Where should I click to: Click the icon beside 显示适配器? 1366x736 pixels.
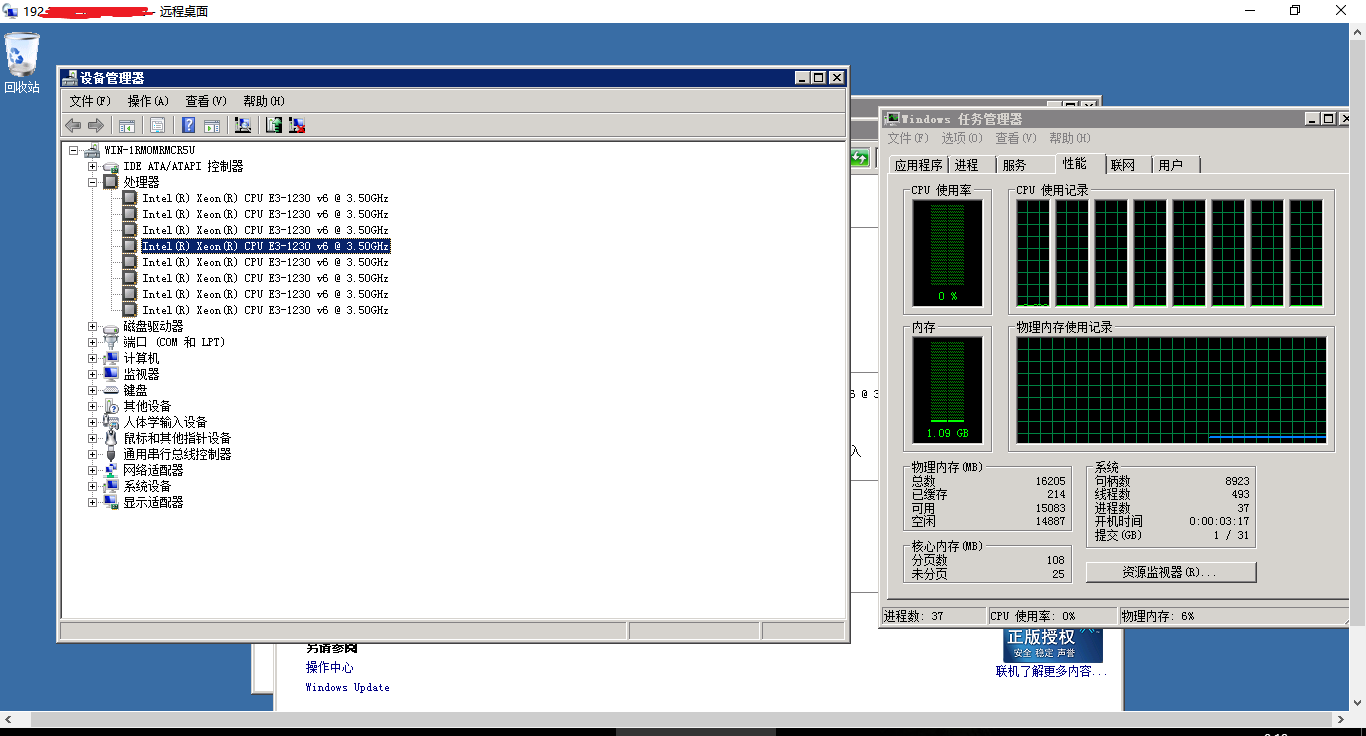tap(111, 502)
